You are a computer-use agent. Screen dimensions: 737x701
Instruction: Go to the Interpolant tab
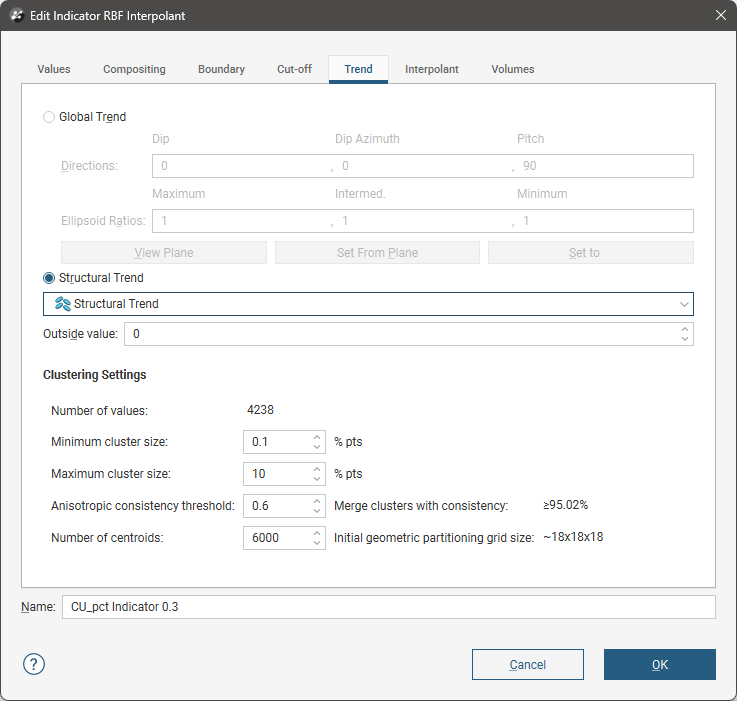point(431,70)
